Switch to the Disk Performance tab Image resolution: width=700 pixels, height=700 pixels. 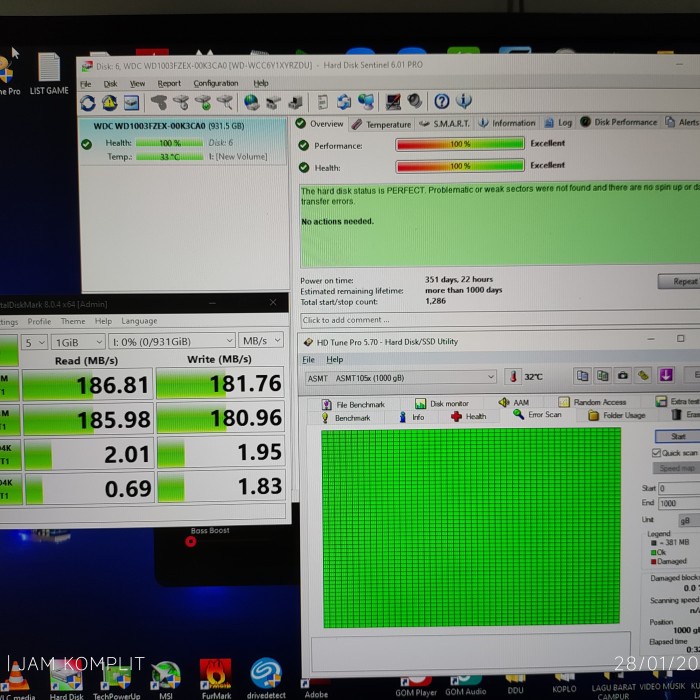click(619, 122)
